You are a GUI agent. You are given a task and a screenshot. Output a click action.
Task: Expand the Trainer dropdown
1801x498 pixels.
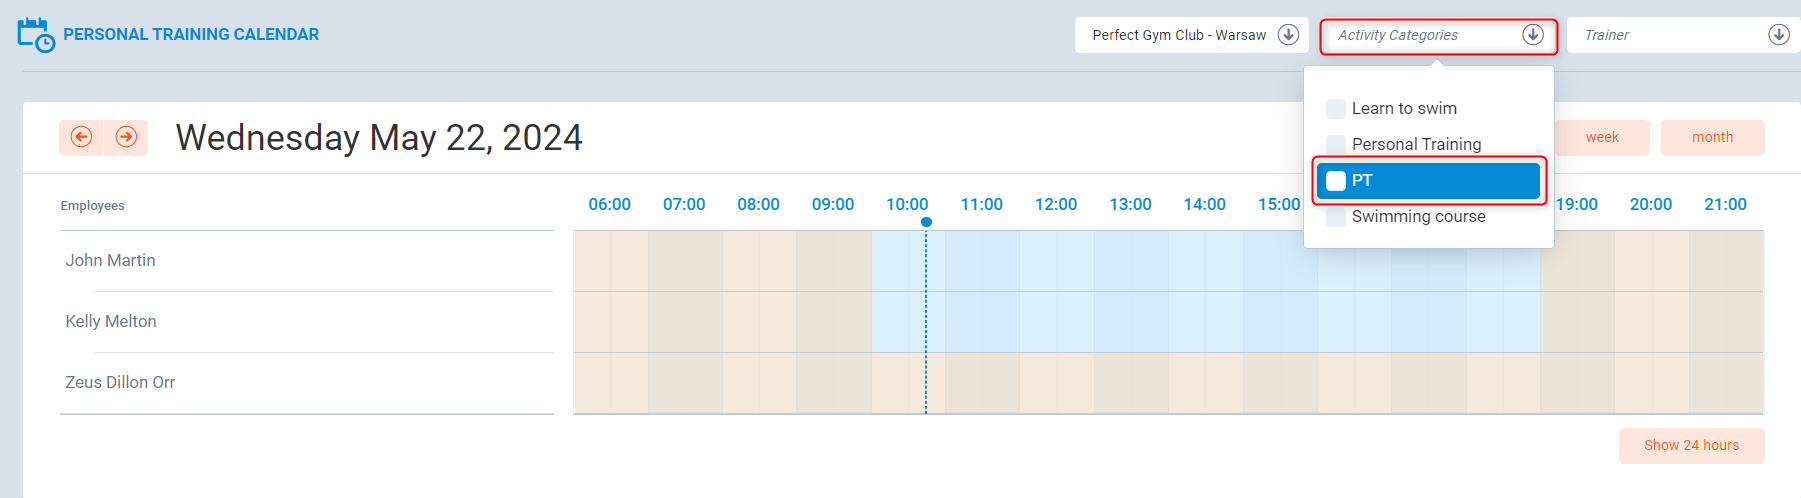[x=1670, y=35]
